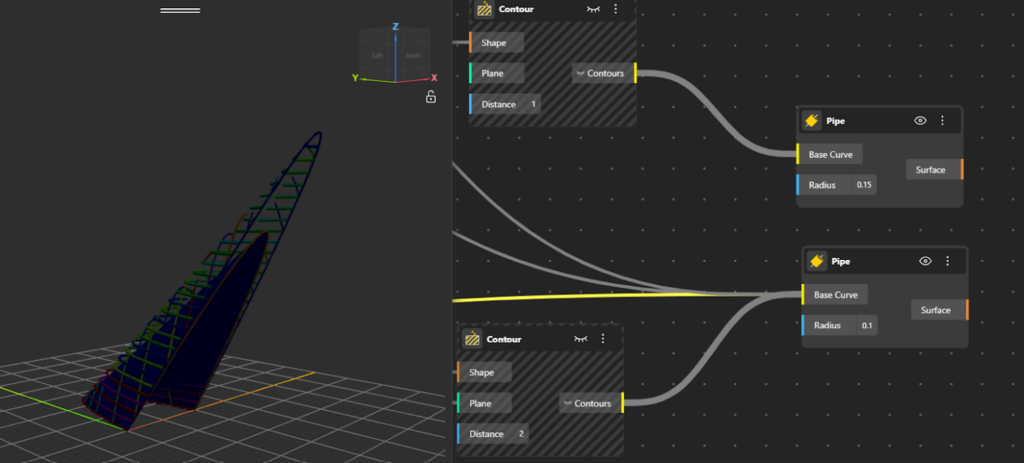This screenshot has height=463, width=1024.
Task: Click the X axis tip on the view gizmo
Action: click(434, 77)
